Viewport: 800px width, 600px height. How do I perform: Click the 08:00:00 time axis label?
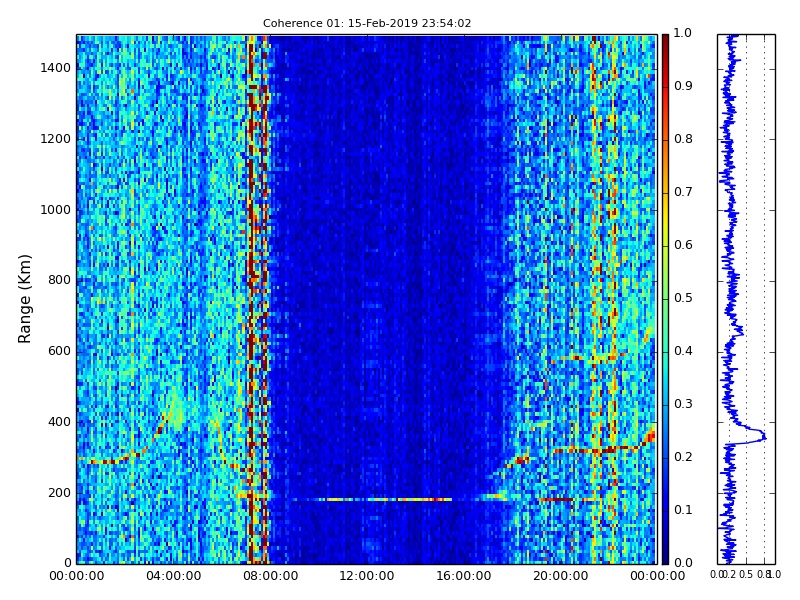point(270,576)
